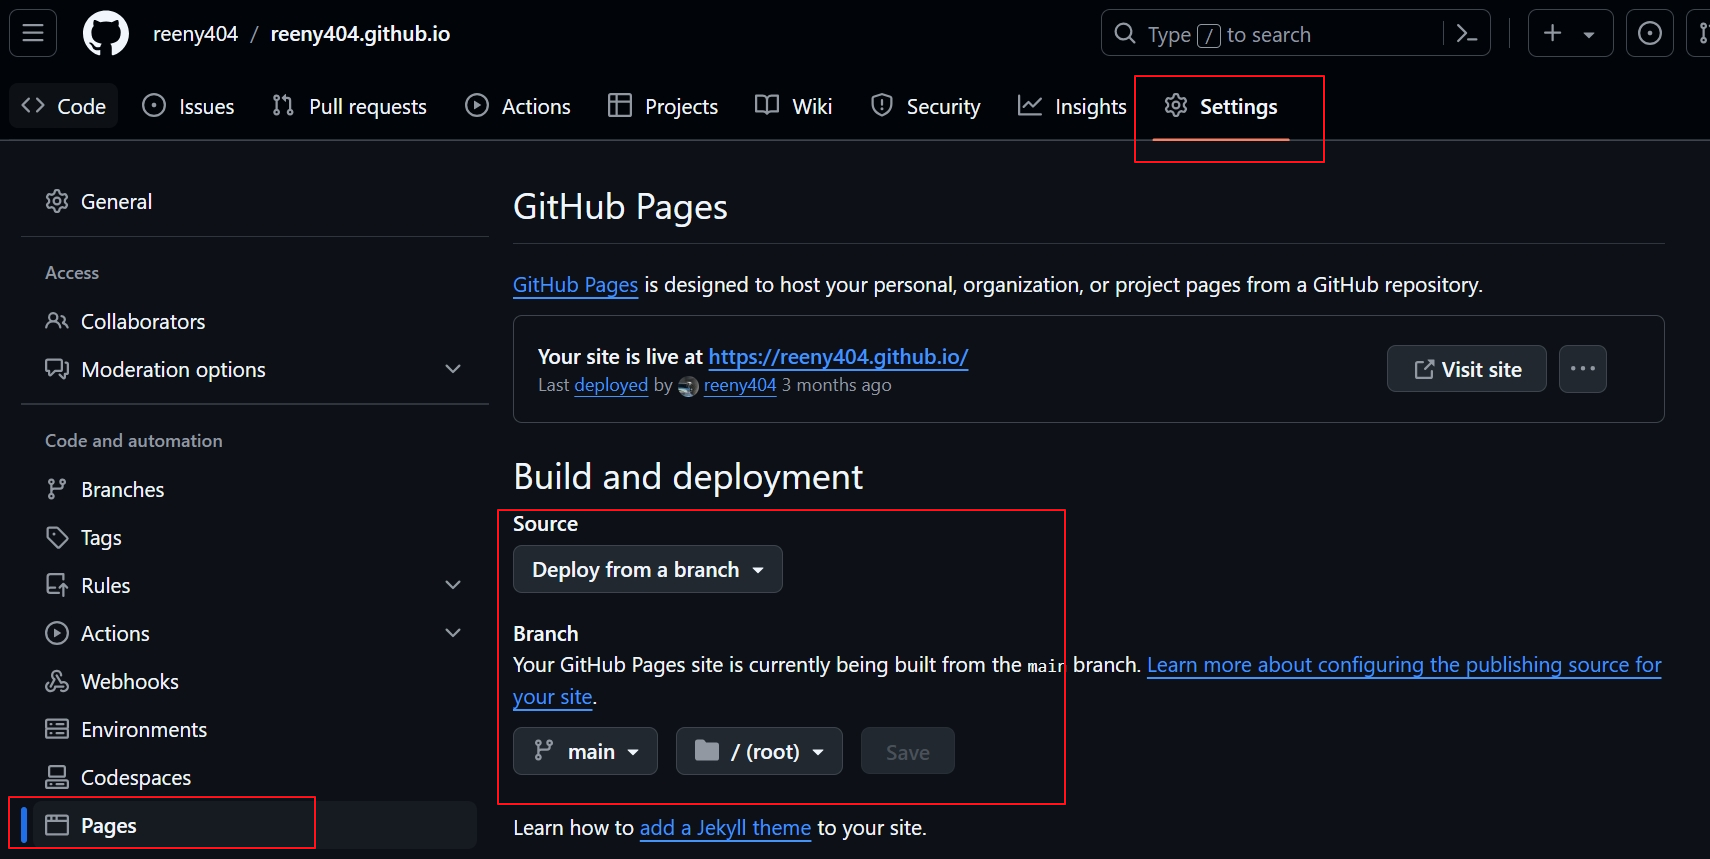The width and height of the screenshot is (1710, 859).
Task: Open Webhooks settings page
Action: pyautogui.click(x=255, y=681)
